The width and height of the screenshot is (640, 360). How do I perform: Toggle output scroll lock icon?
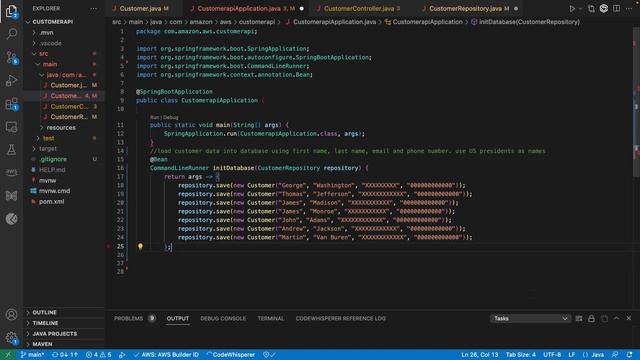click(x=591, y=318)
